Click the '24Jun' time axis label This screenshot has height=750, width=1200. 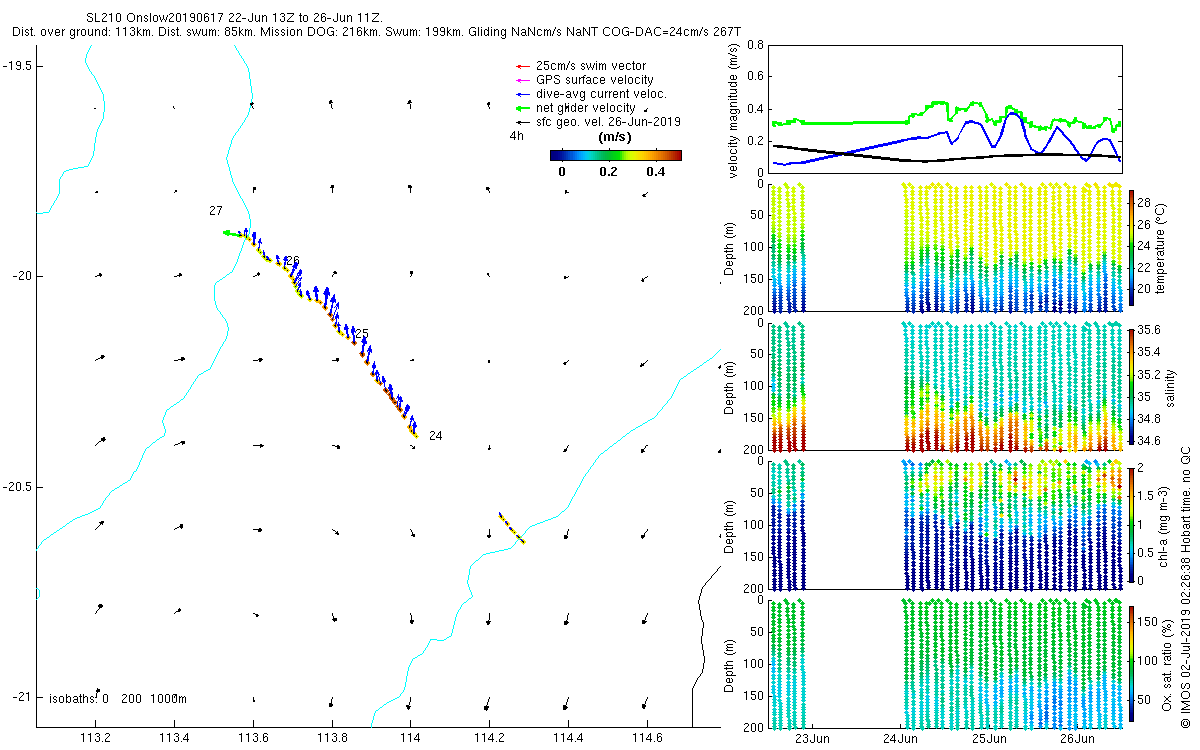[x=903, y=739]
